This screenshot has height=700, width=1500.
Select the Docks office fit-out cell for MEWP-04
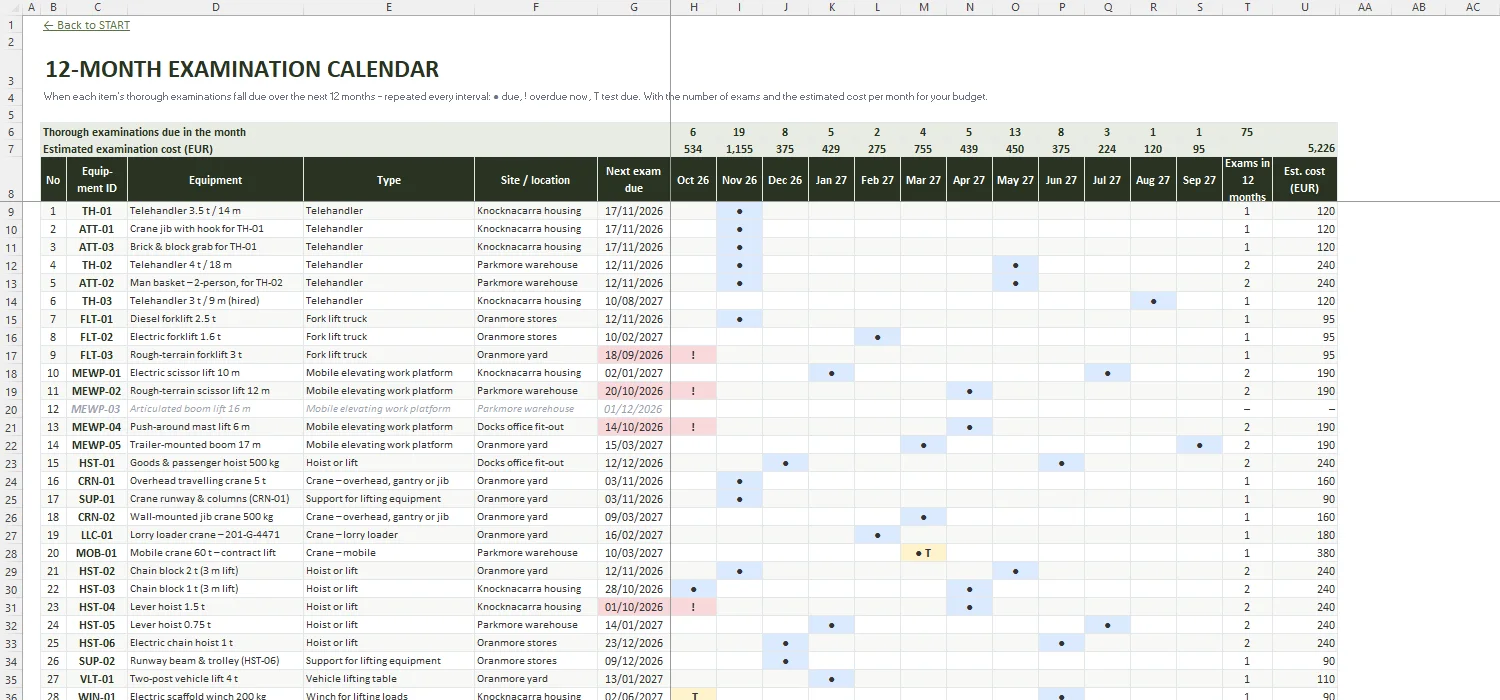click(536, 427)
